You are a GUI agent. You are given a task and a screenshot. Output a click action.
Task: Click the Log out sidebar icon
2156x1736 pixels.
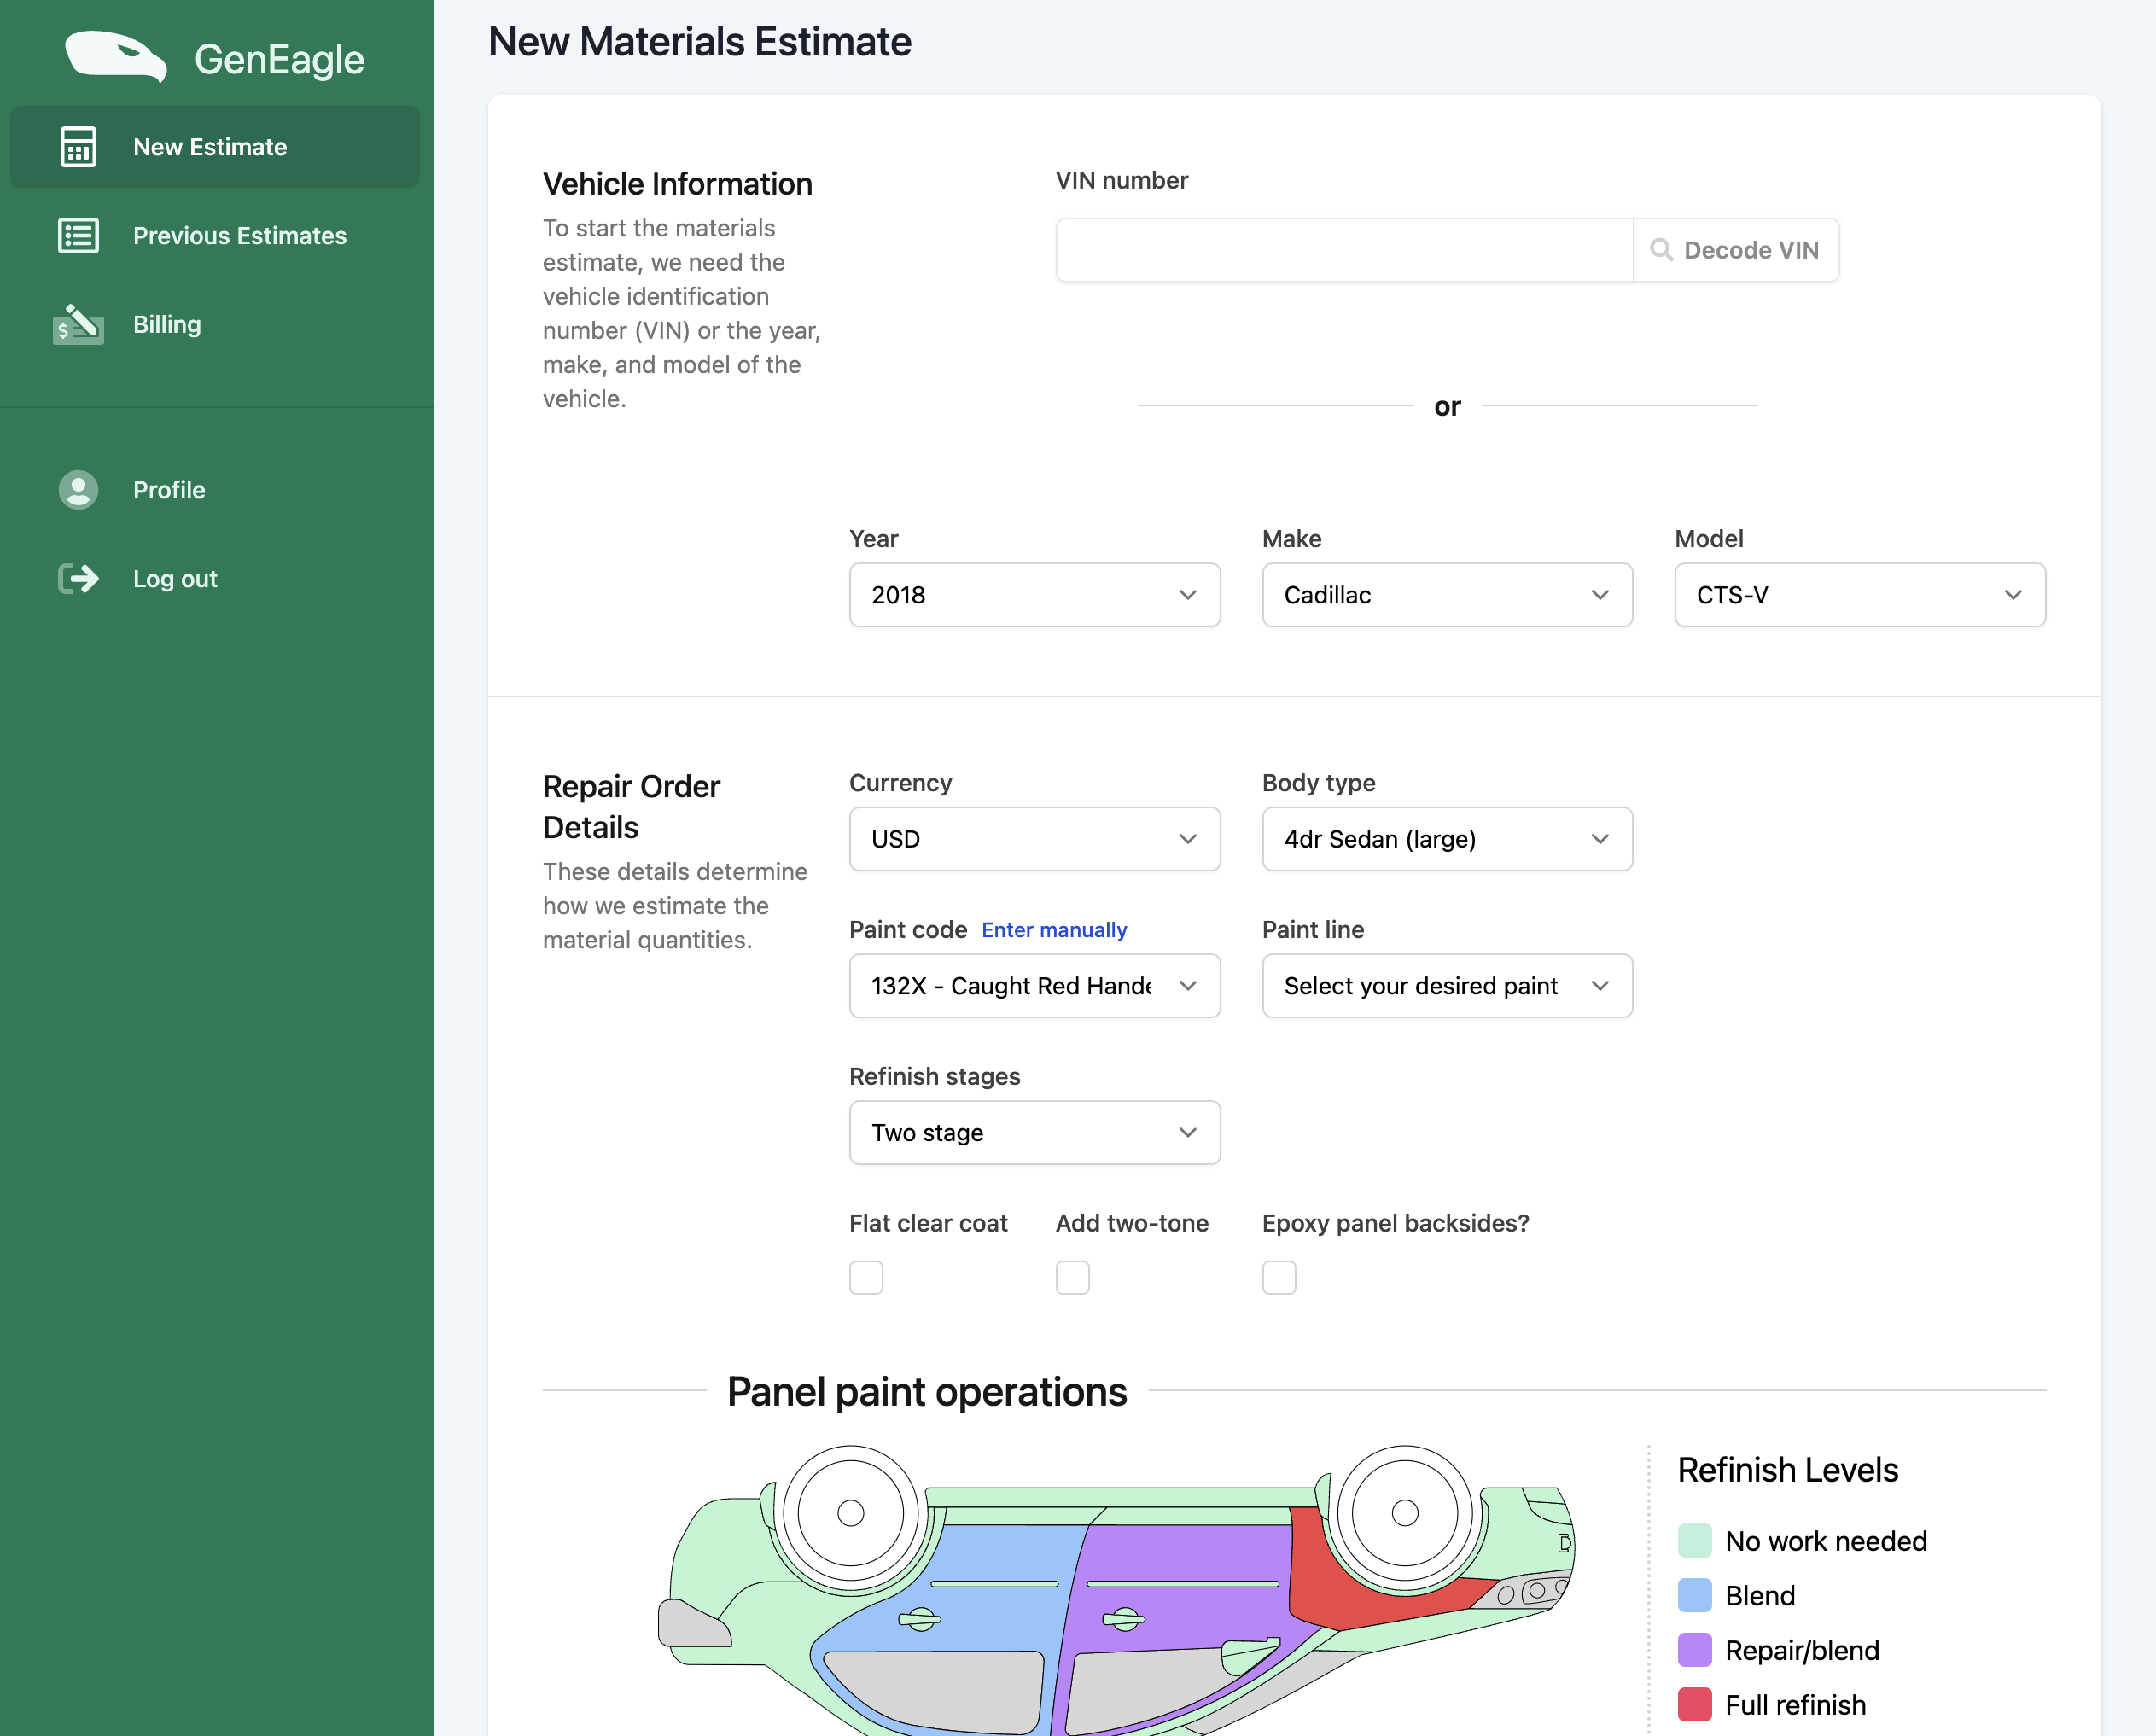point(78,578)
